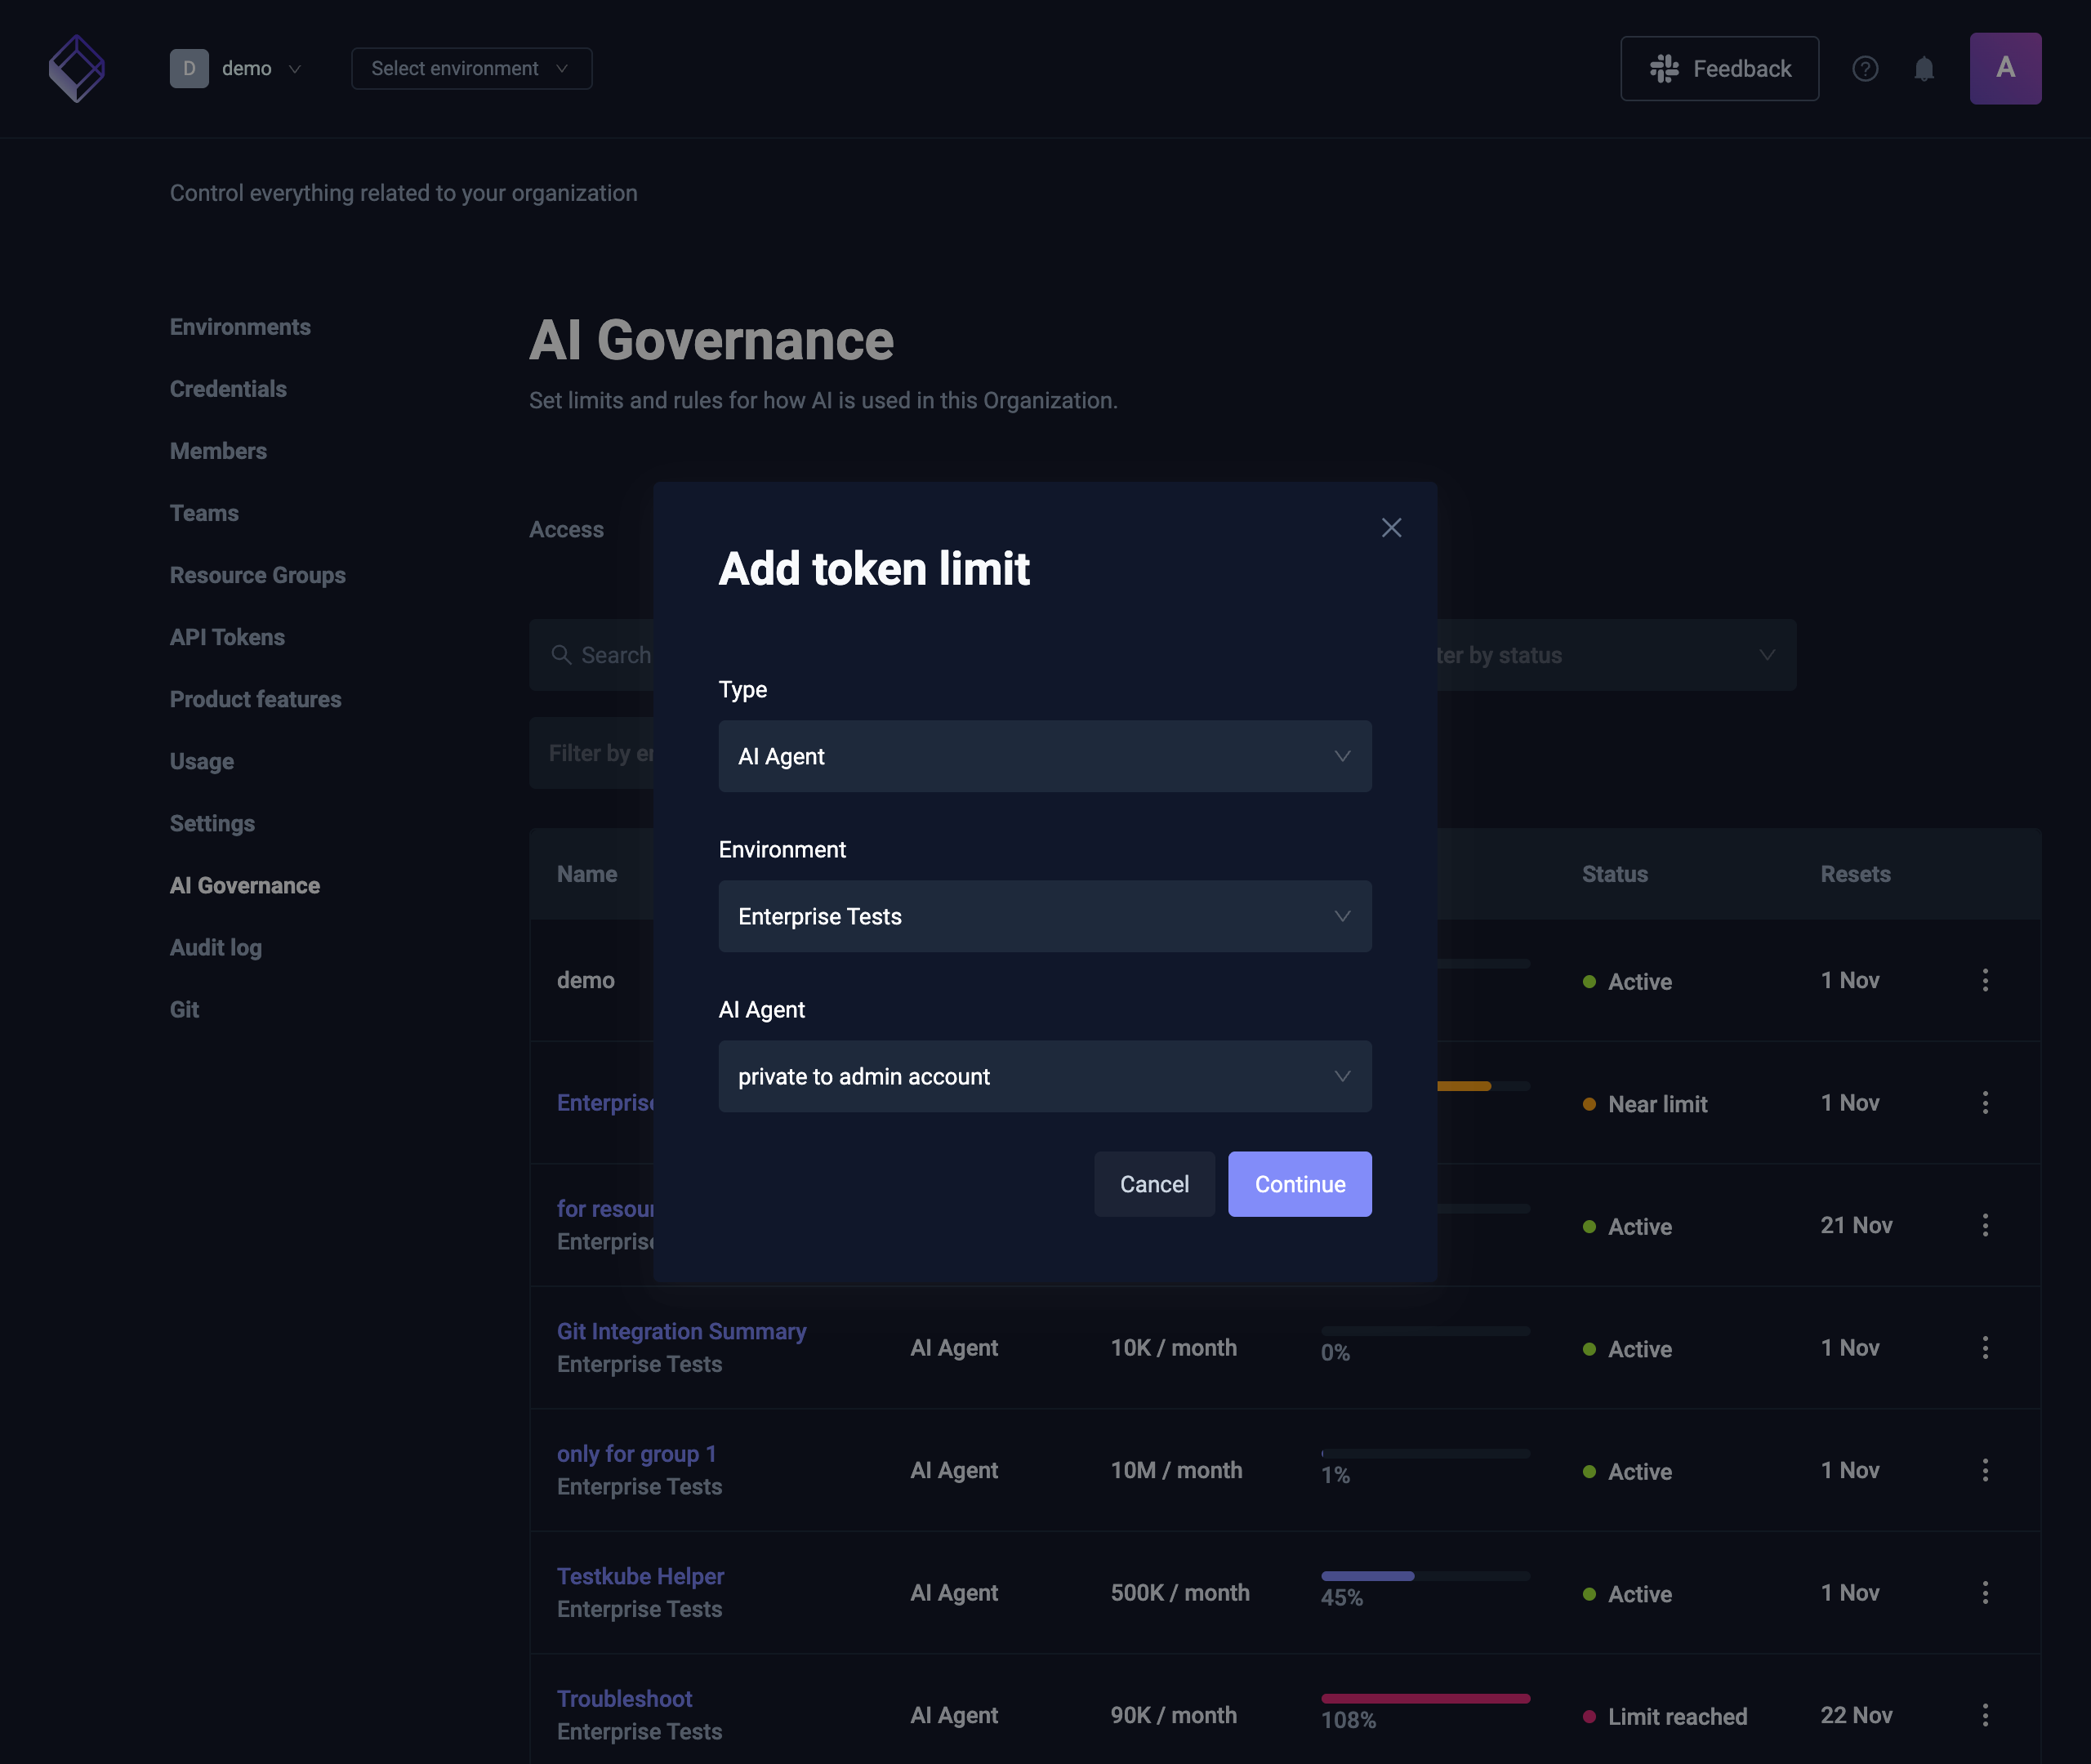The width and height of the screenshot is (2091, 1764).
Task: Open actions for Troubleshoot row
Action: [x=1985, y=1715]
